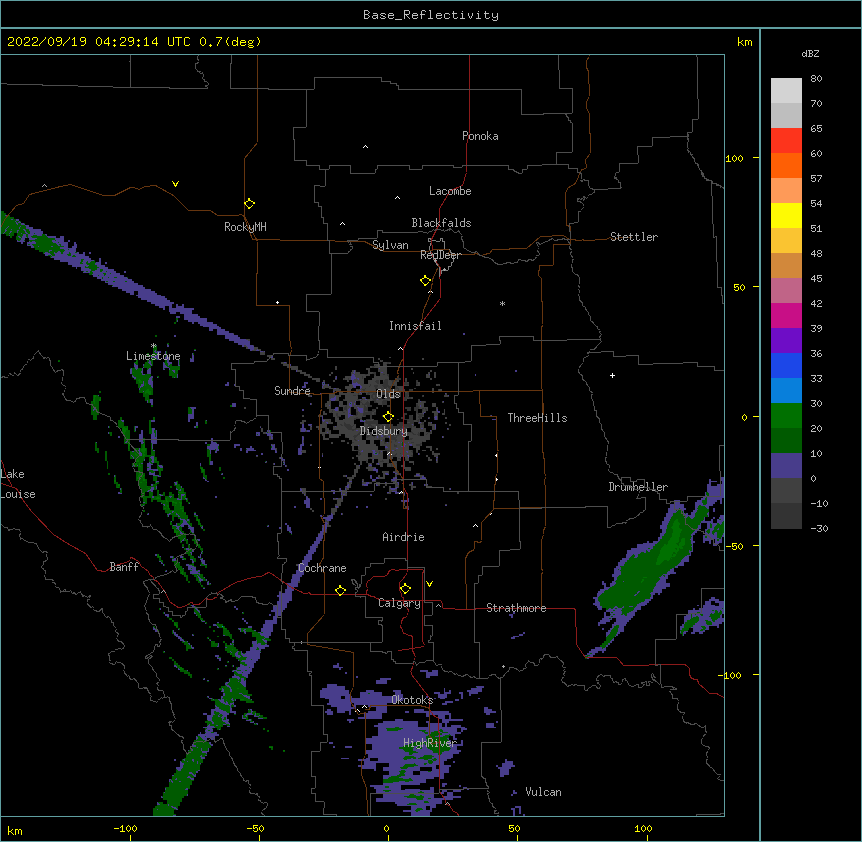Select the yellow diamond between Olds and Didsbury

click(x=388, y=417)
